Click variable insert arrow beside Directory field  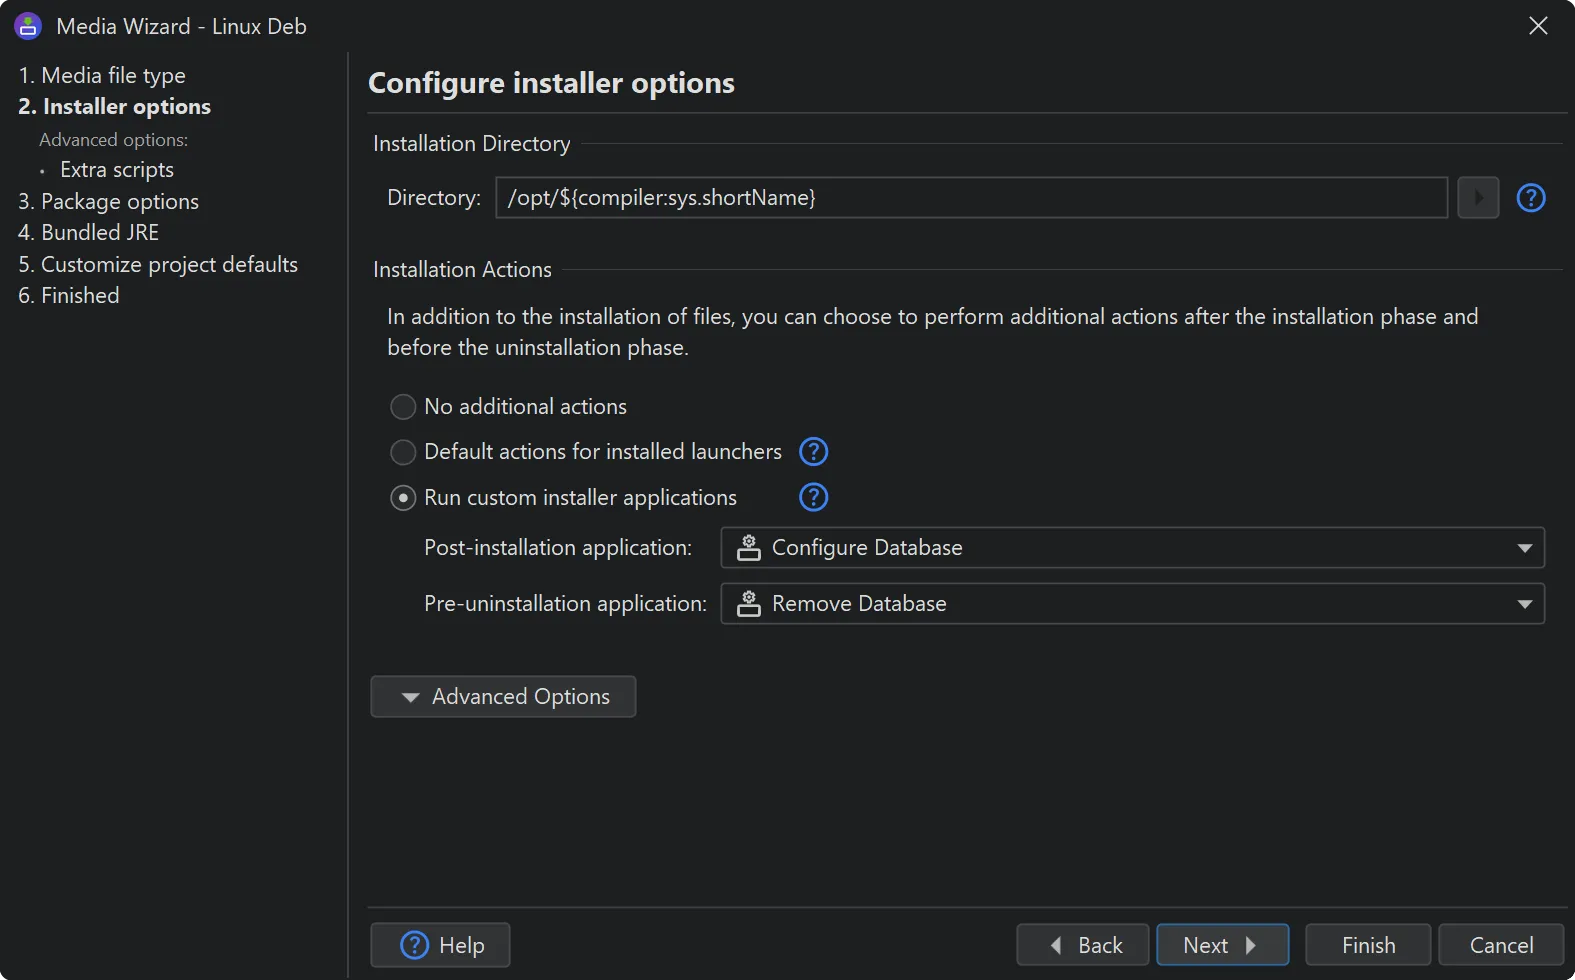click(1477, 198)
